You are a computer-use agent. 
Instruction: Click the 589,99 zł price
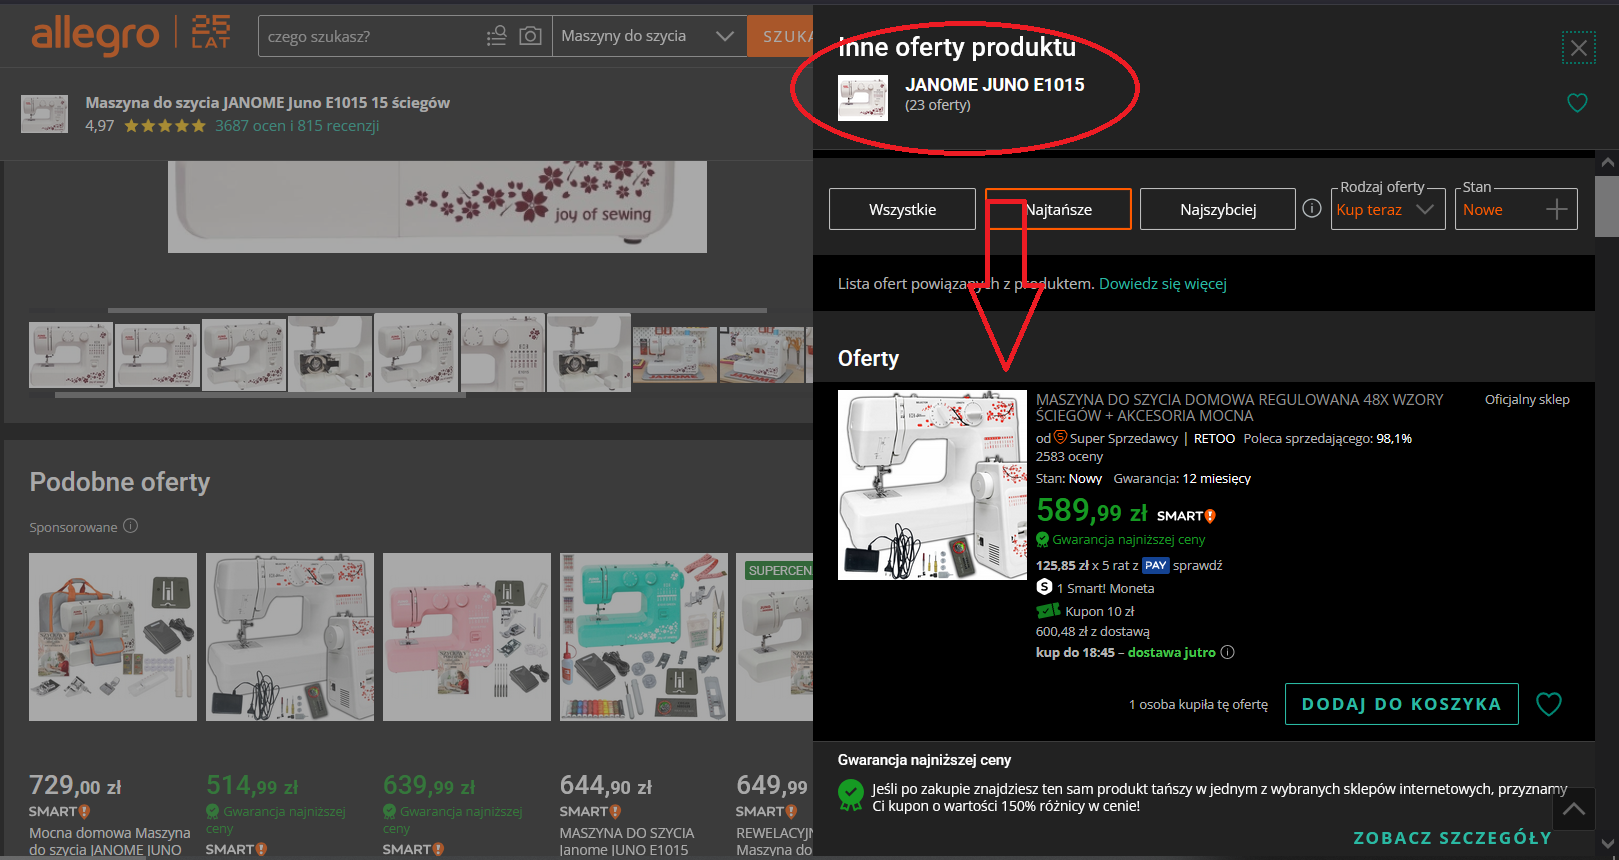pos(1092,511)
